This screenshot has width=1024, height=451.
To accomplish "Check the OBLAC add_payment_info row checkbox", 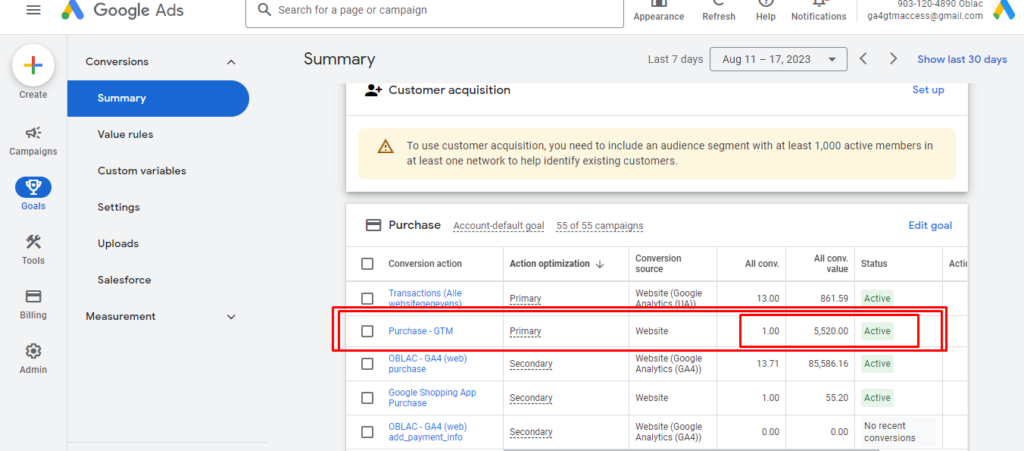I will click(x=368, y=431).
